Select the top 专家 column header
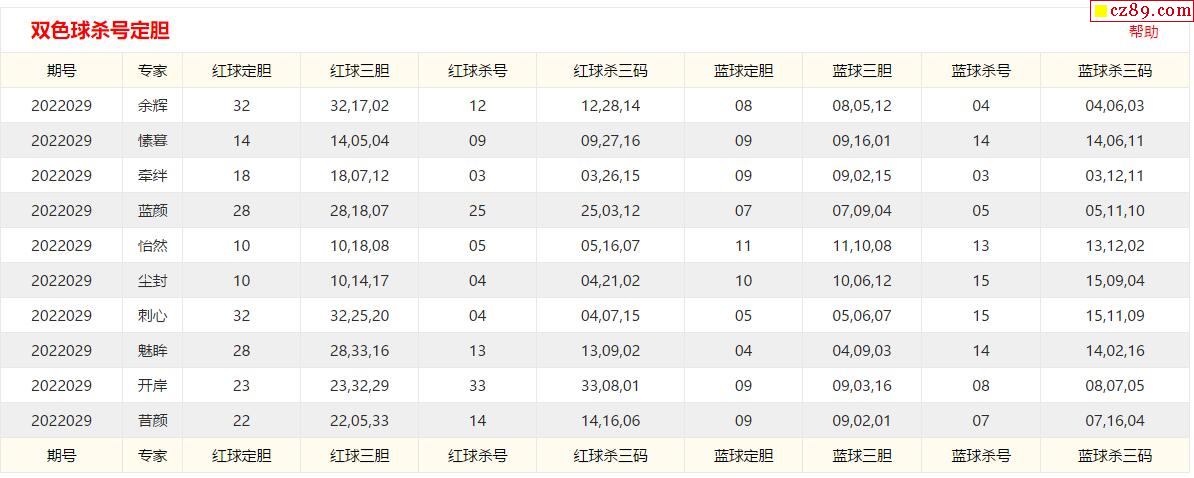The height and width of the screenshot is (478, 1194). (x=152, y=71)
